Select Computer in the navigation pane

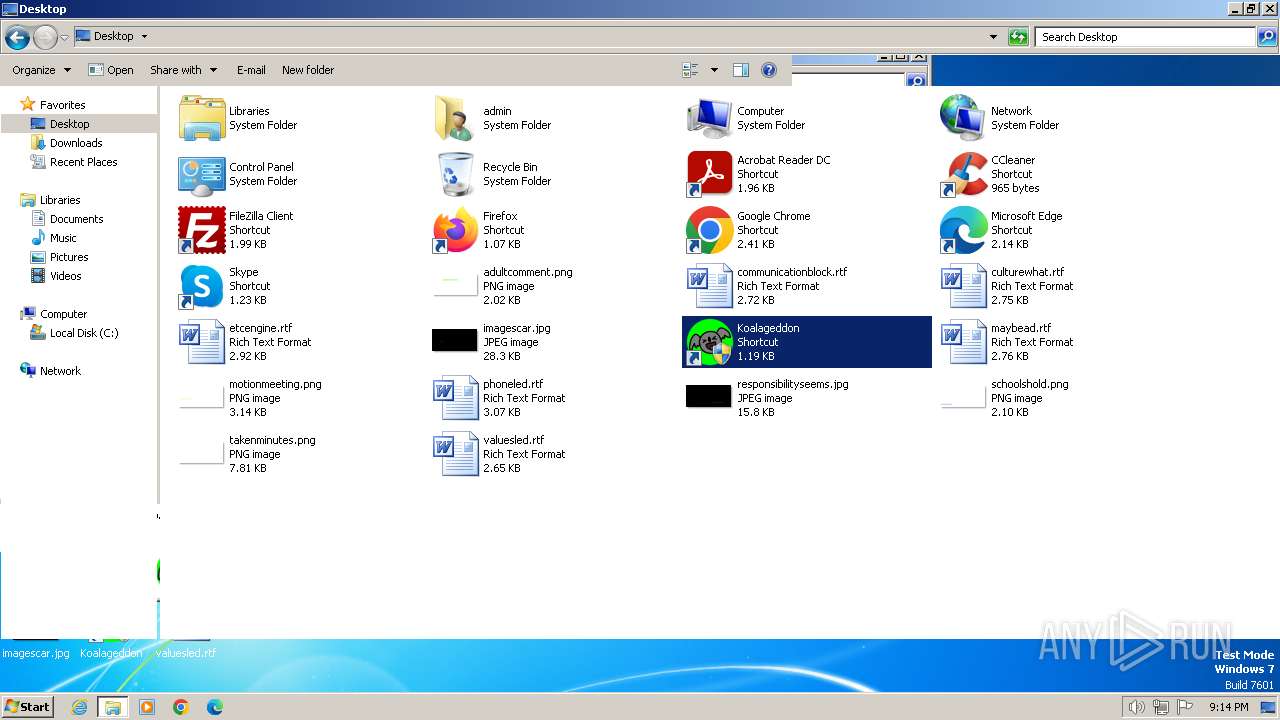pos(63,314)
